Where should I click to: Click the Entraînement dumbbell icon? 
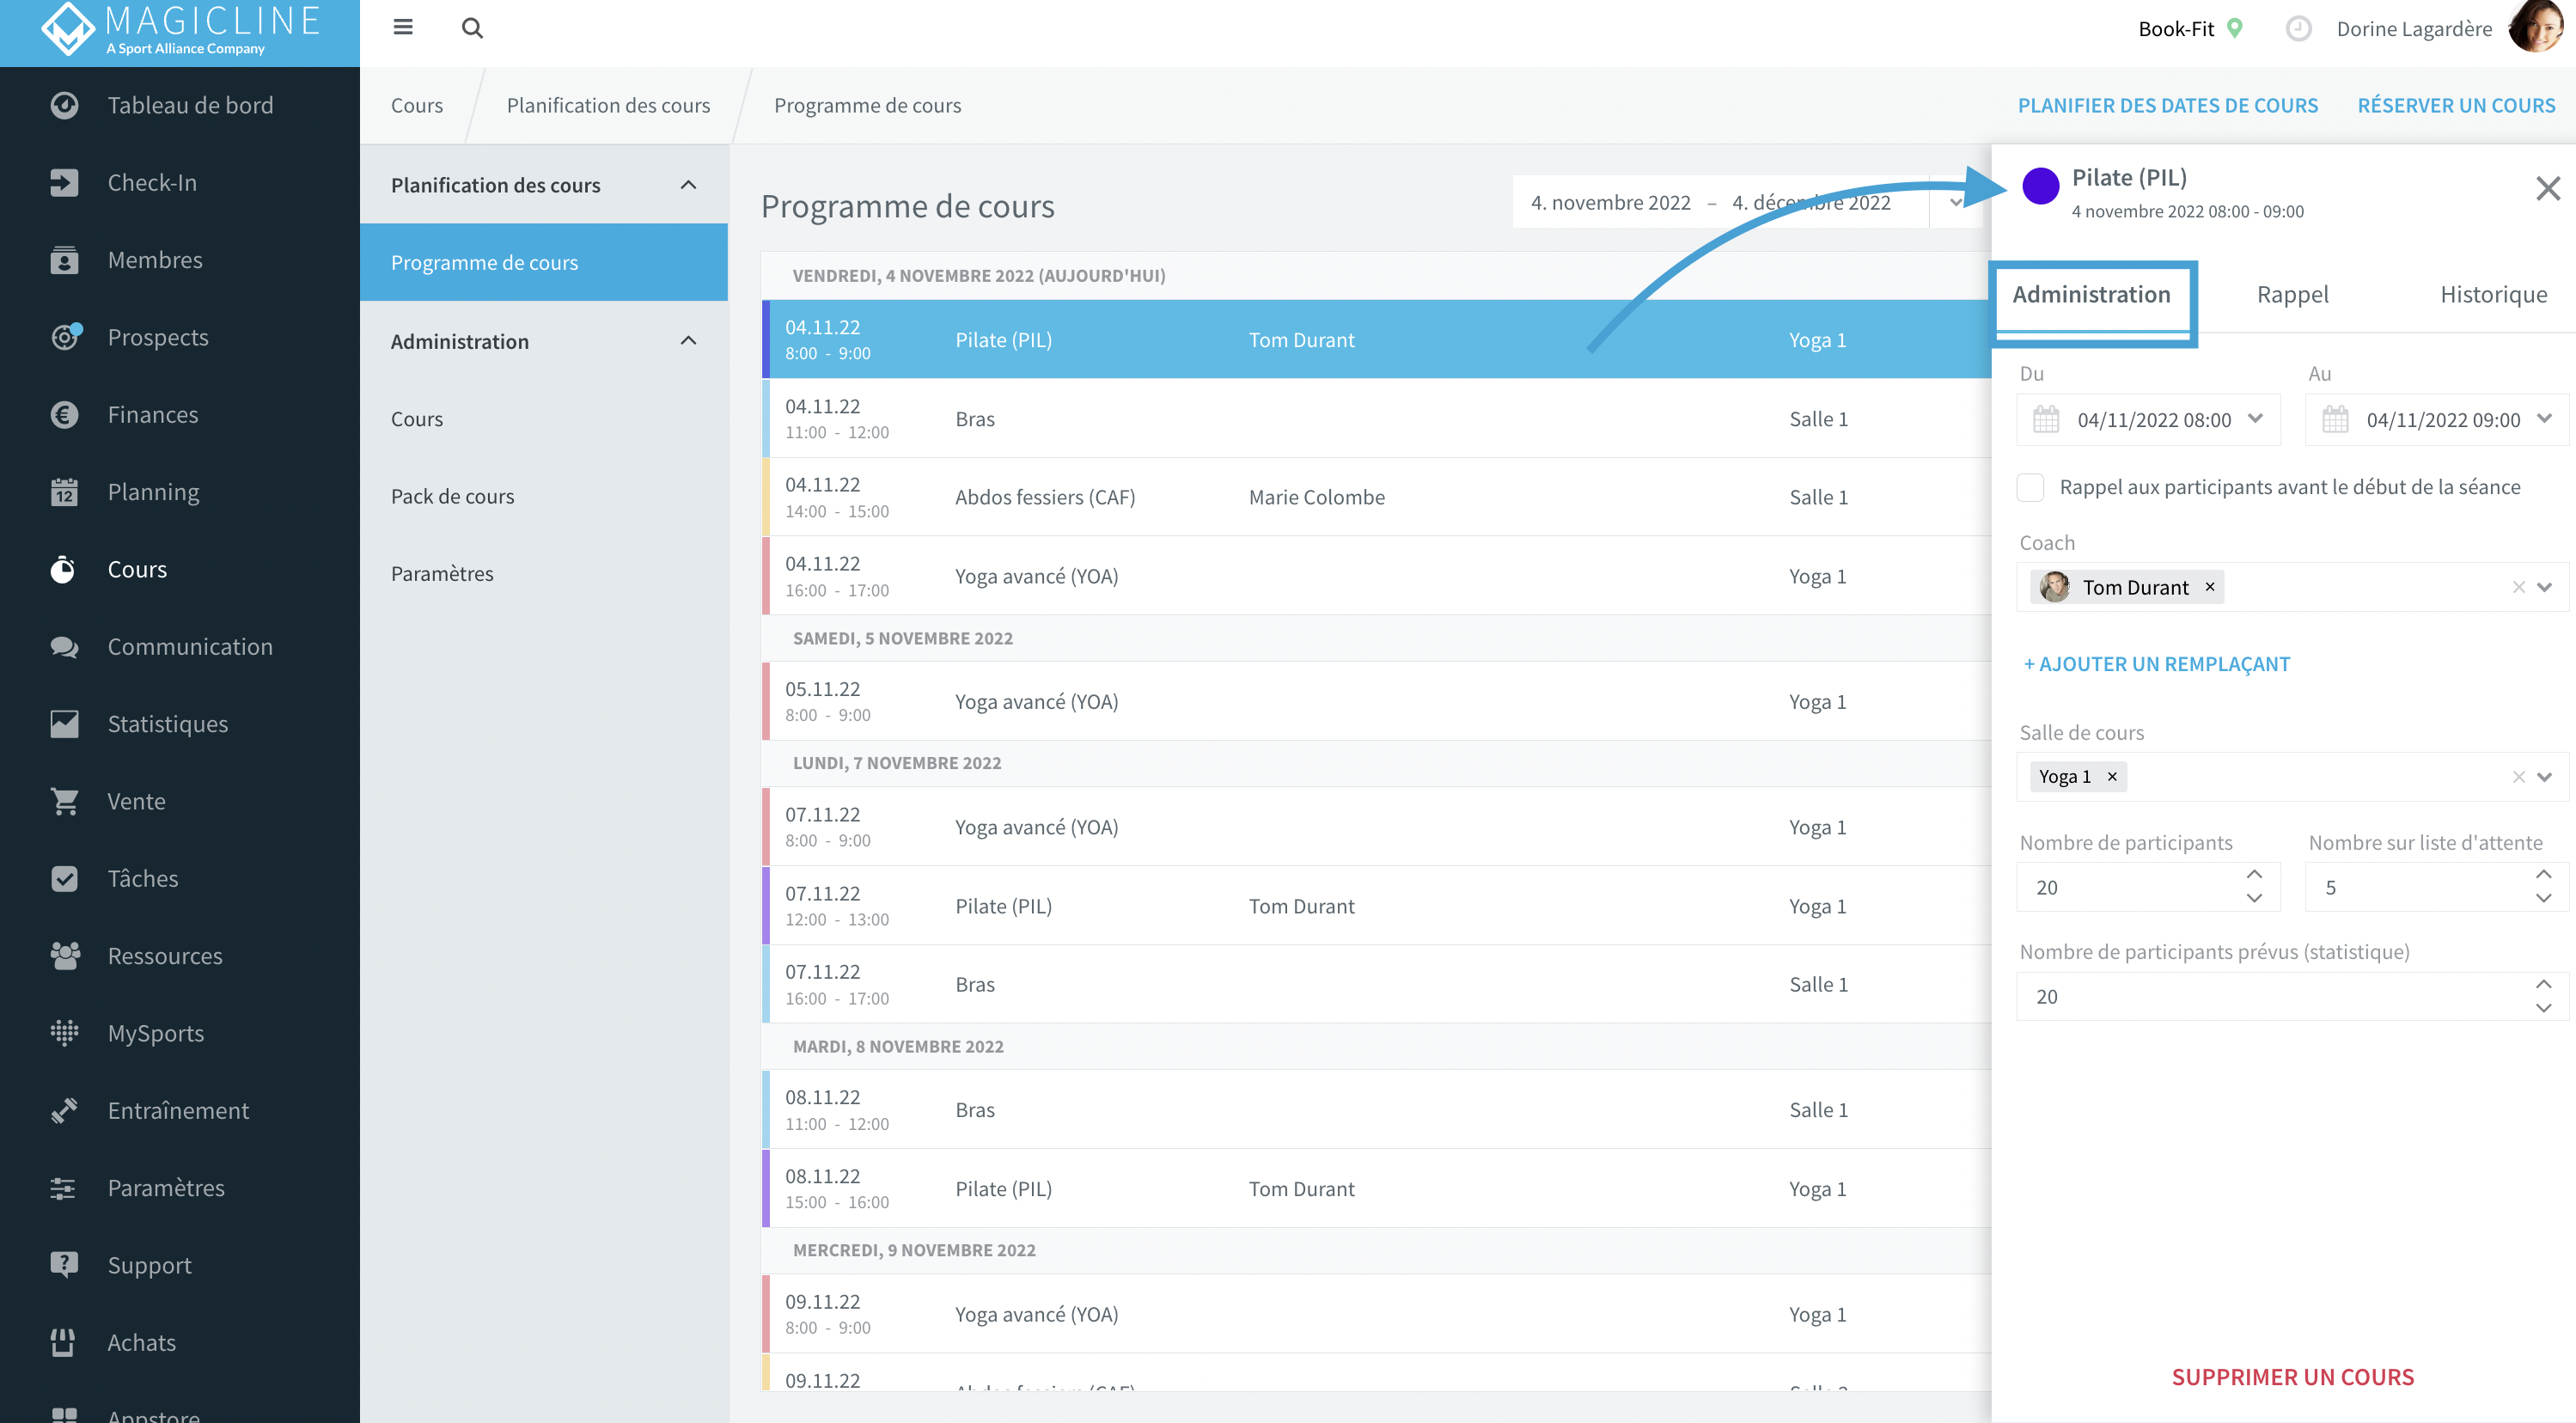point(64,1110)
